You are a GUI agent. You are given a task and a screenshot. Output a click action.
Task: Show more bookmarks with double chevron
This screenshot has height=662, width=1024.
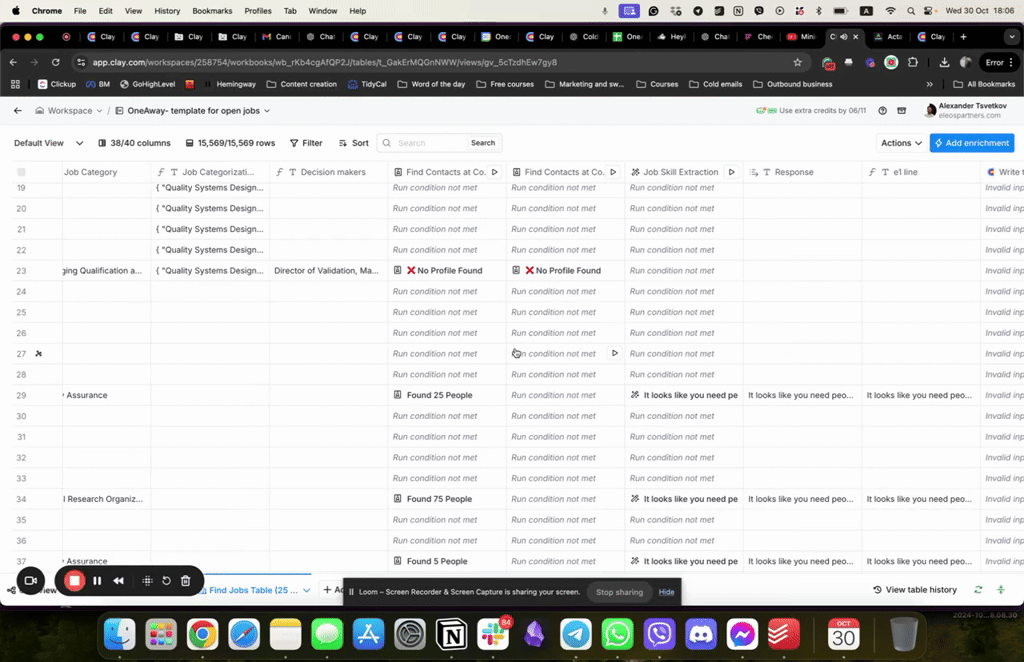[929, 84]
